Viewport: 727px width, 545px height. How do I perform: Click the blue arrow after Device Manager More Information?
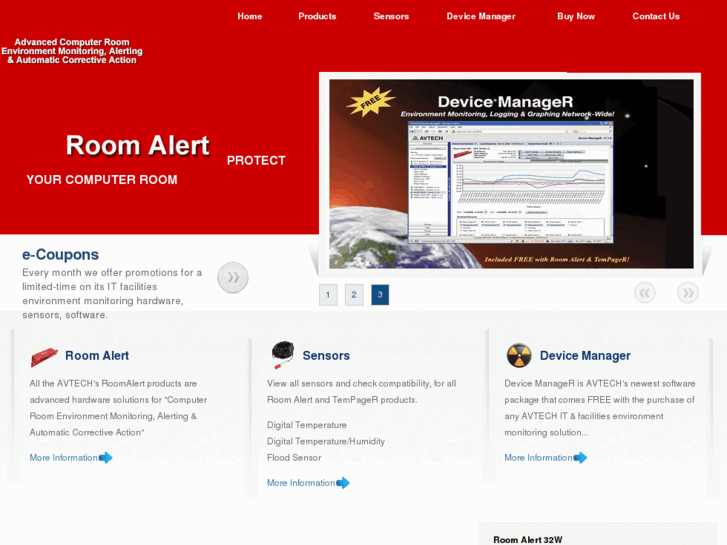(580, 458)
